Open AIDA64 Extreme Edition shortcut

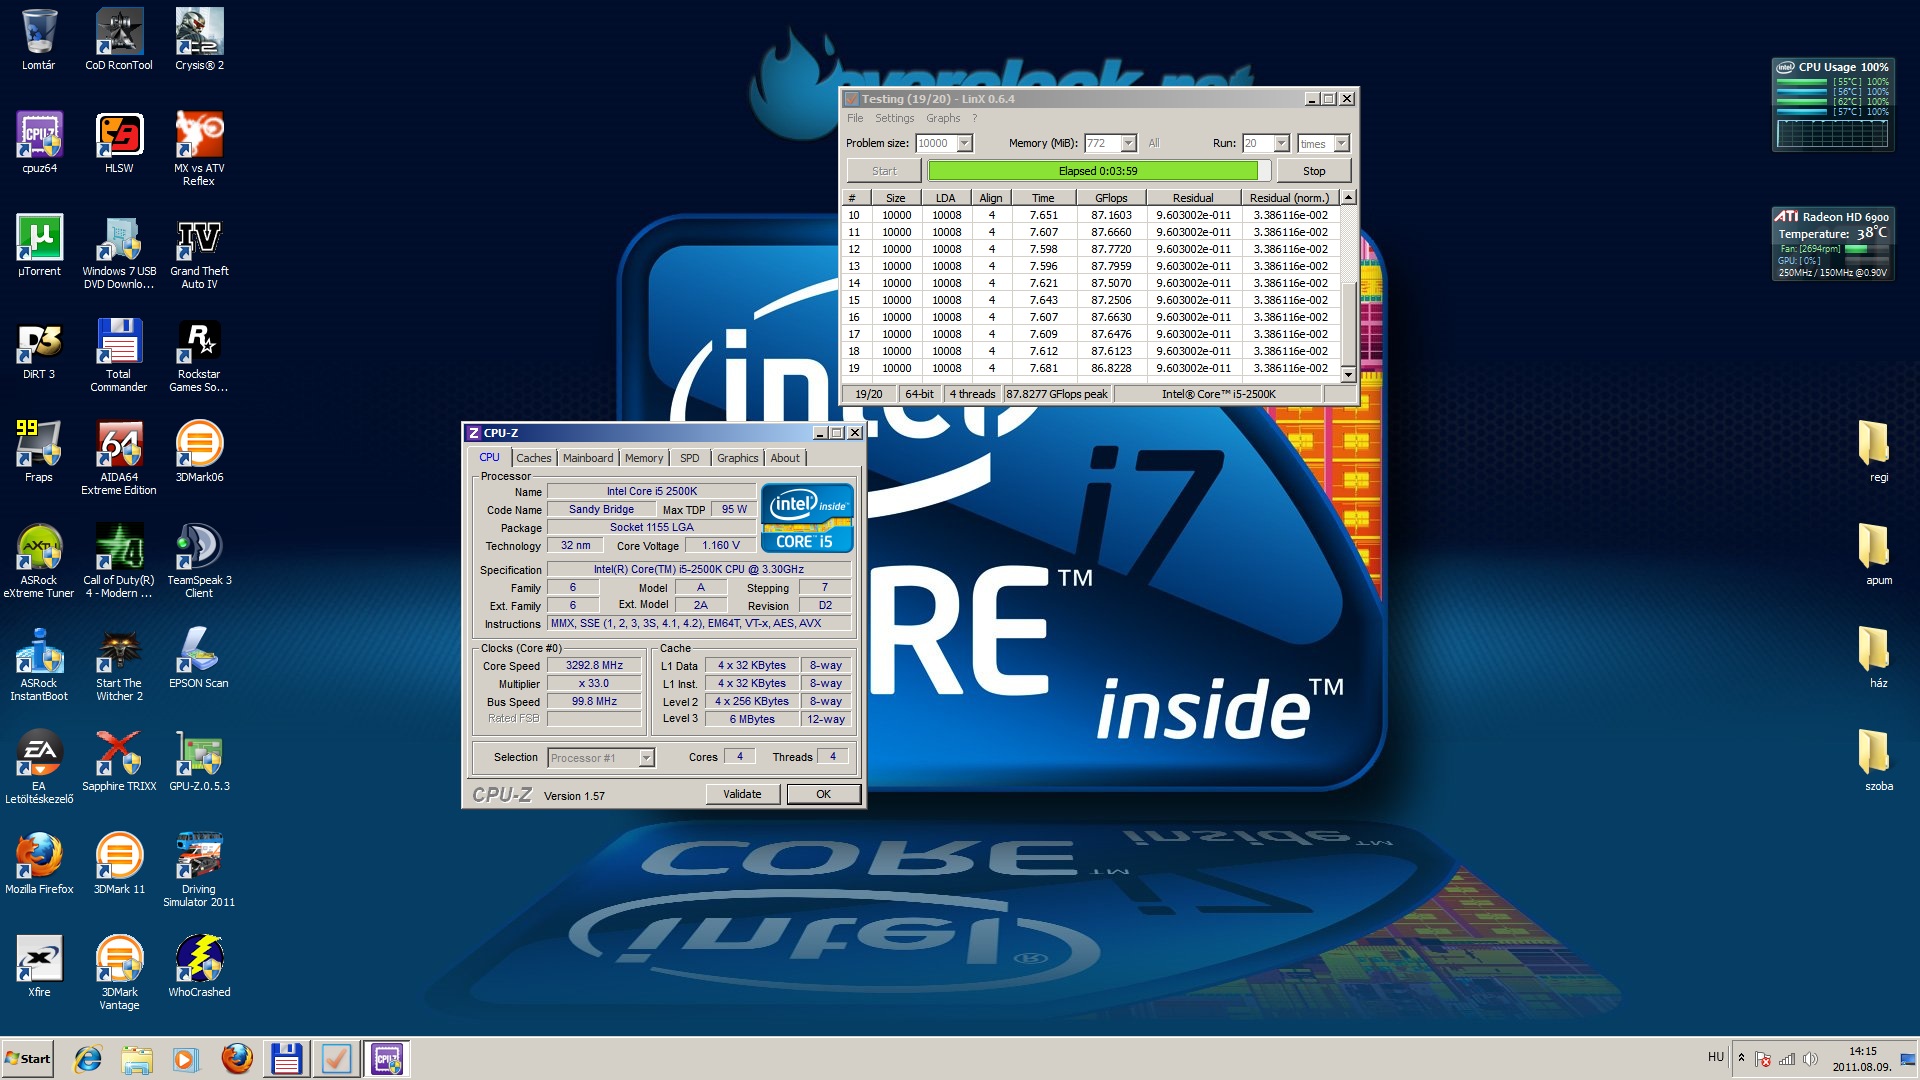point(119,458)
